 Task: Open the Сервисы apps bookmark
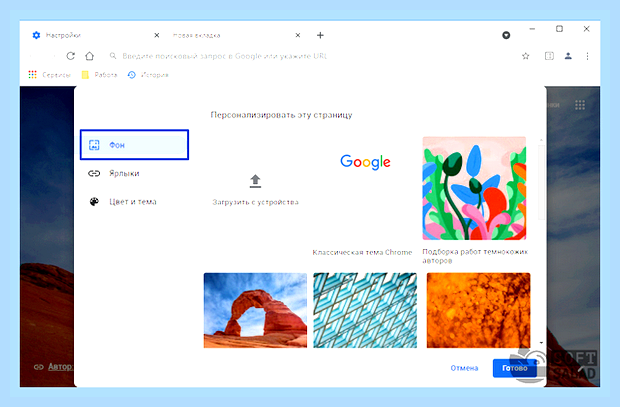(49, 75)
